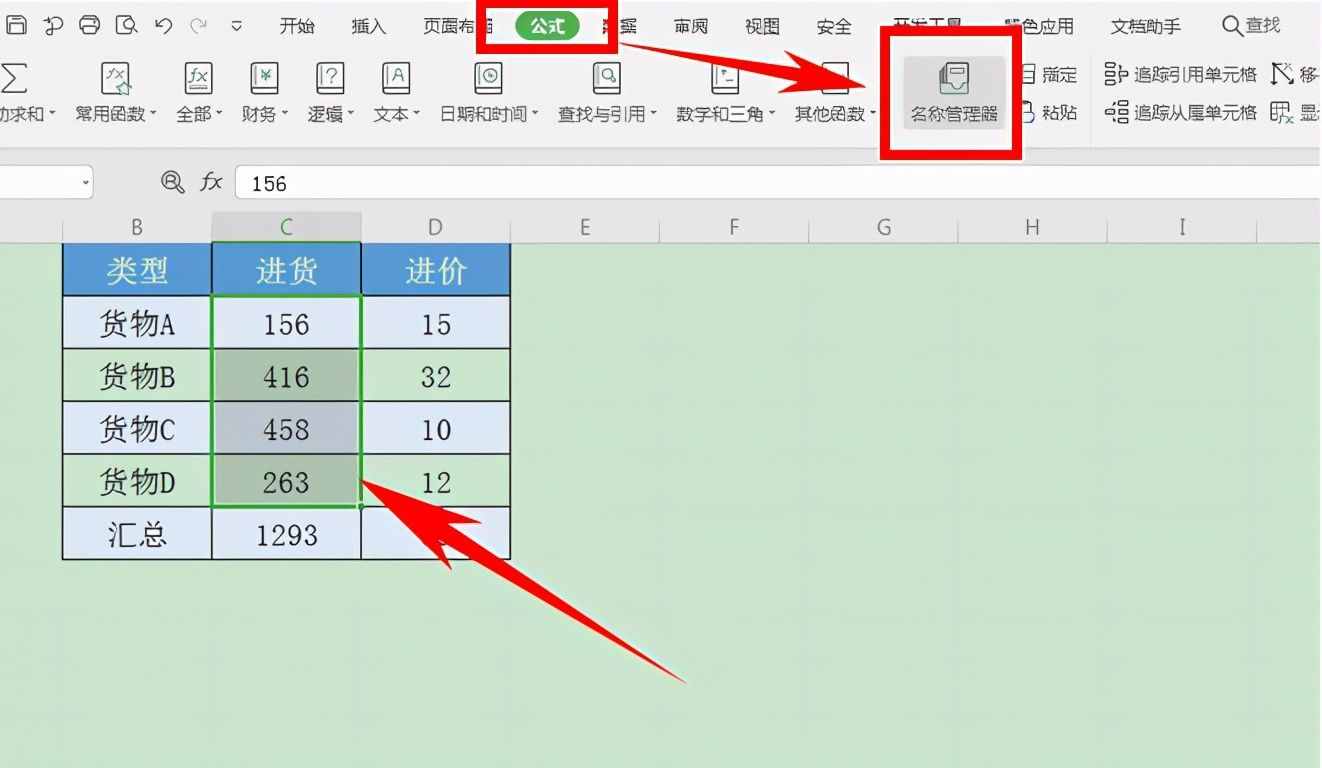Expand the quick access toolbar customize arrow

pos(236,26)
